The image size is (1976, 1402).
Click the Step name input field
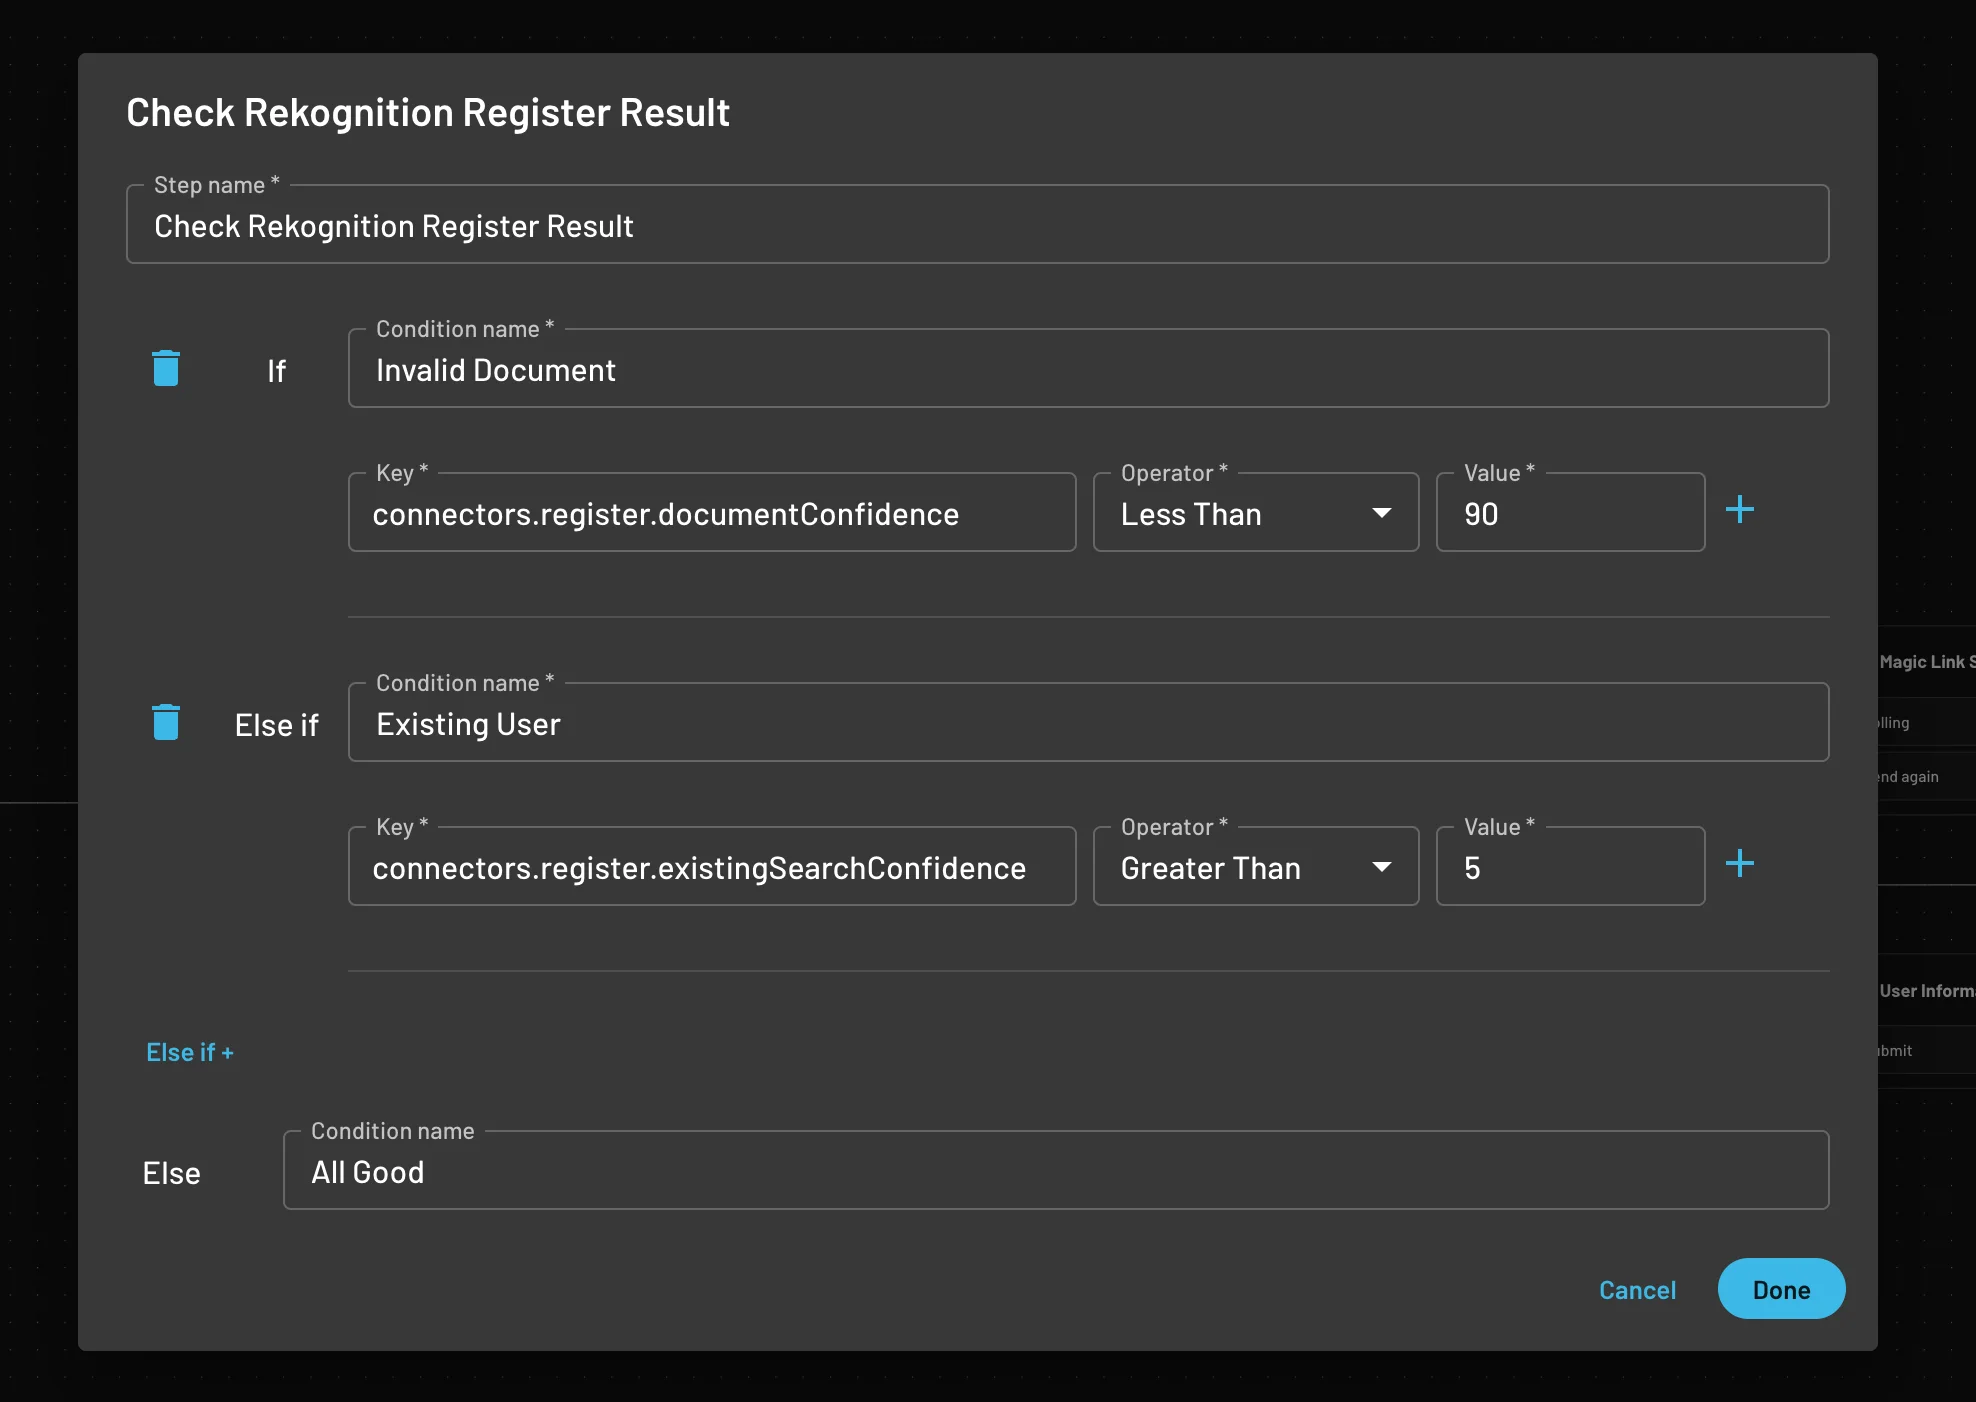pos(977,224)
